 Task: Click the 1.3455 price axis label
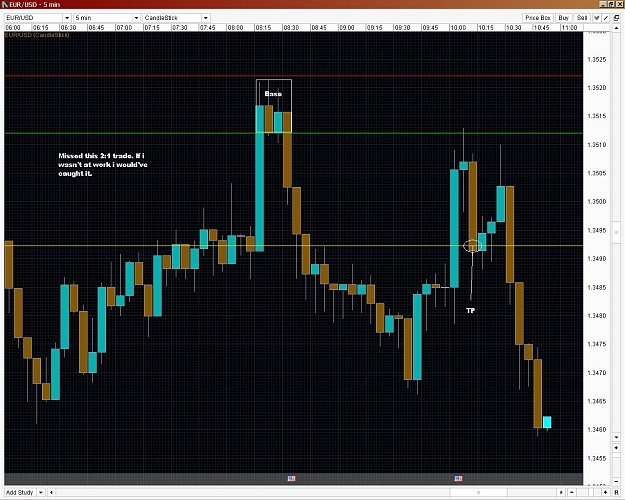tap(597, 459)
